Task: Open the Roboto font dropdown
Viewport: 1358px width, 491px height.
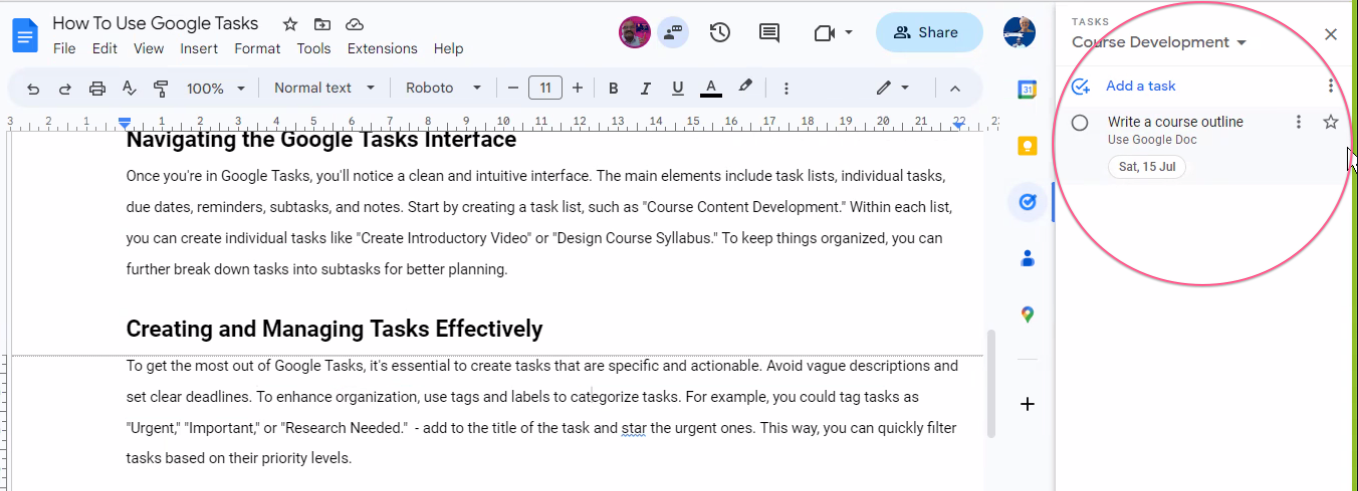Action: tap(443, 88)
